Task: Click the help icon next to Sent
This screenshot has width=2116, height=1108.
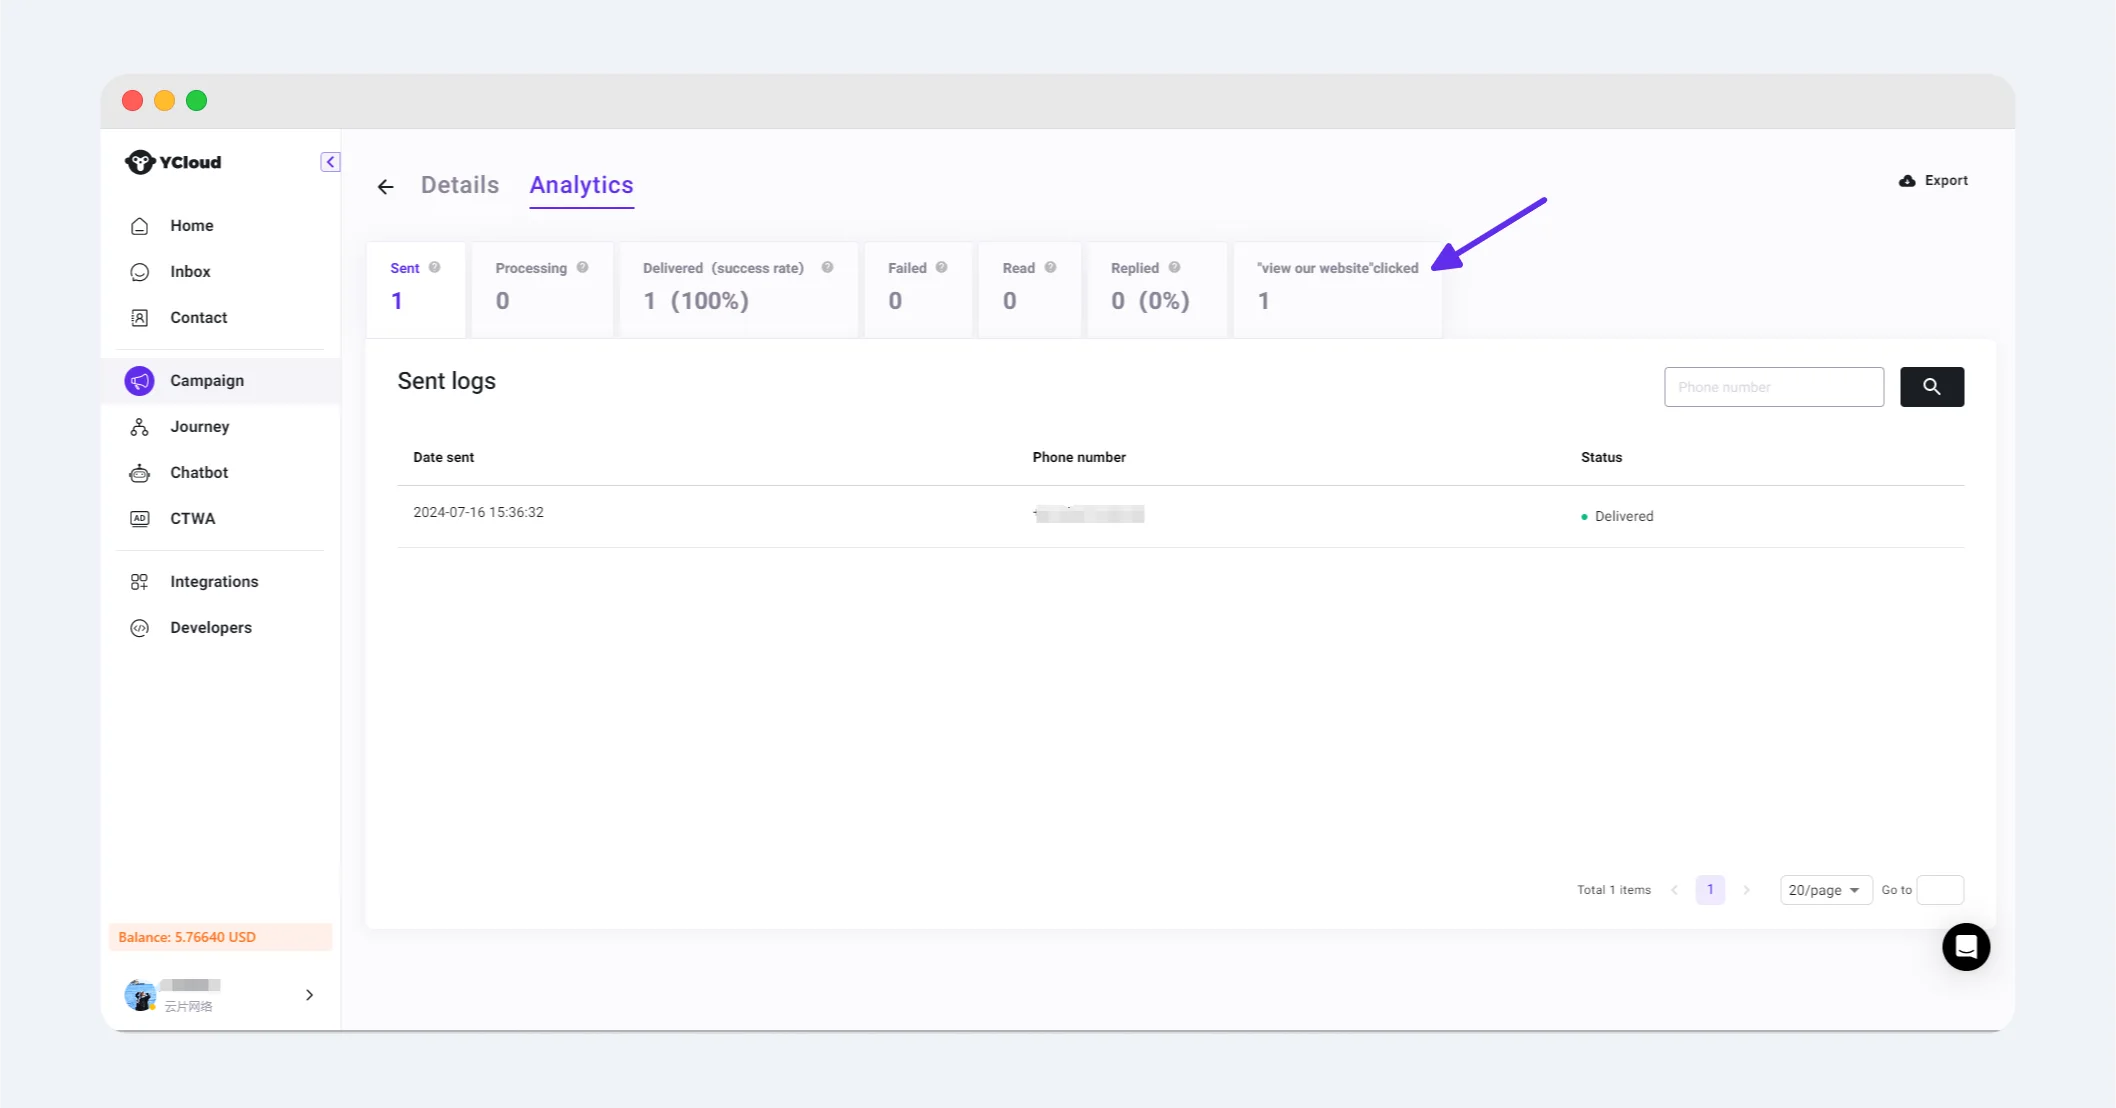Action: (435, 267)
